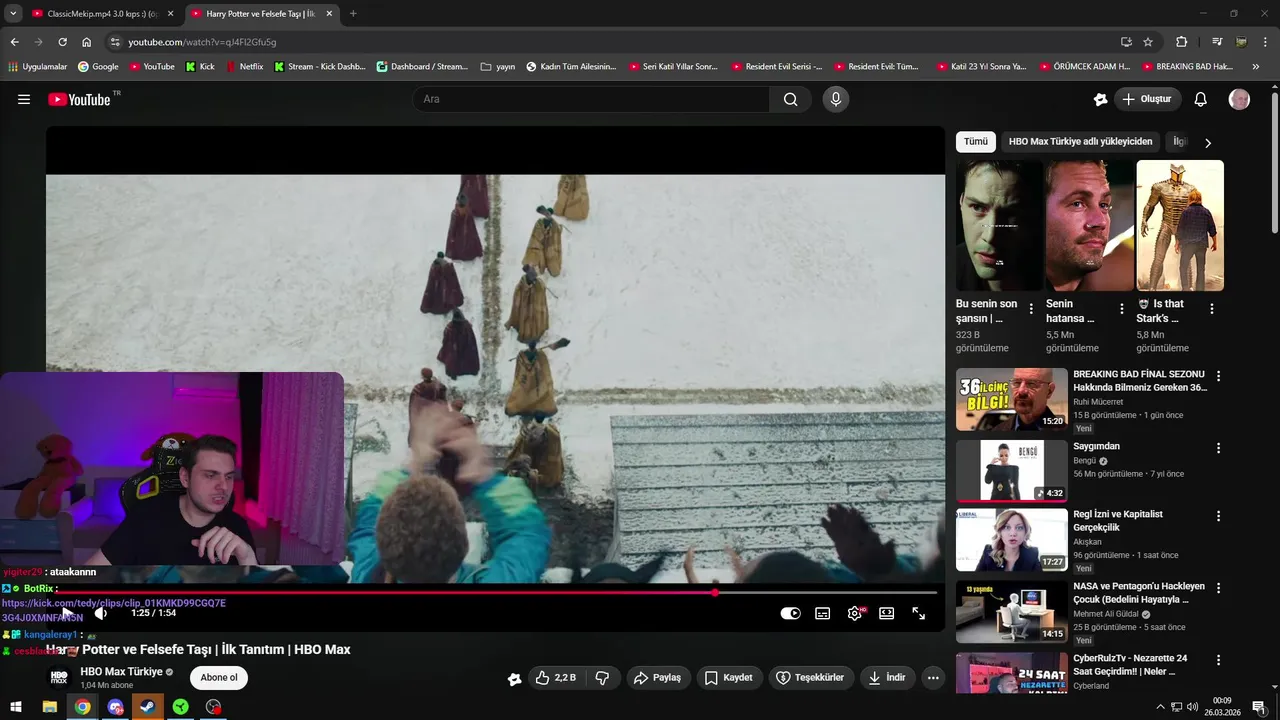This screenshot has height=720, width=1280.
Task: Open the HBO Max channel avatar
Action: (60, 677)
